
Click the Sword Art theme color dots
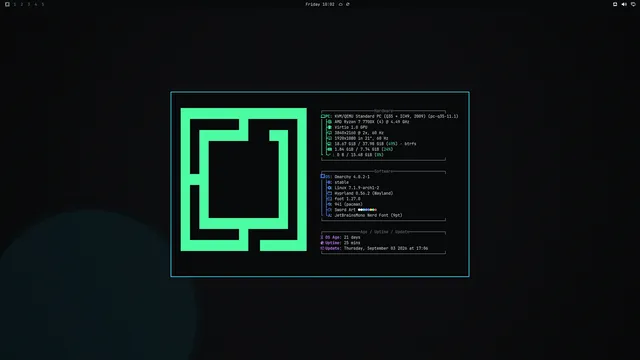367,210
